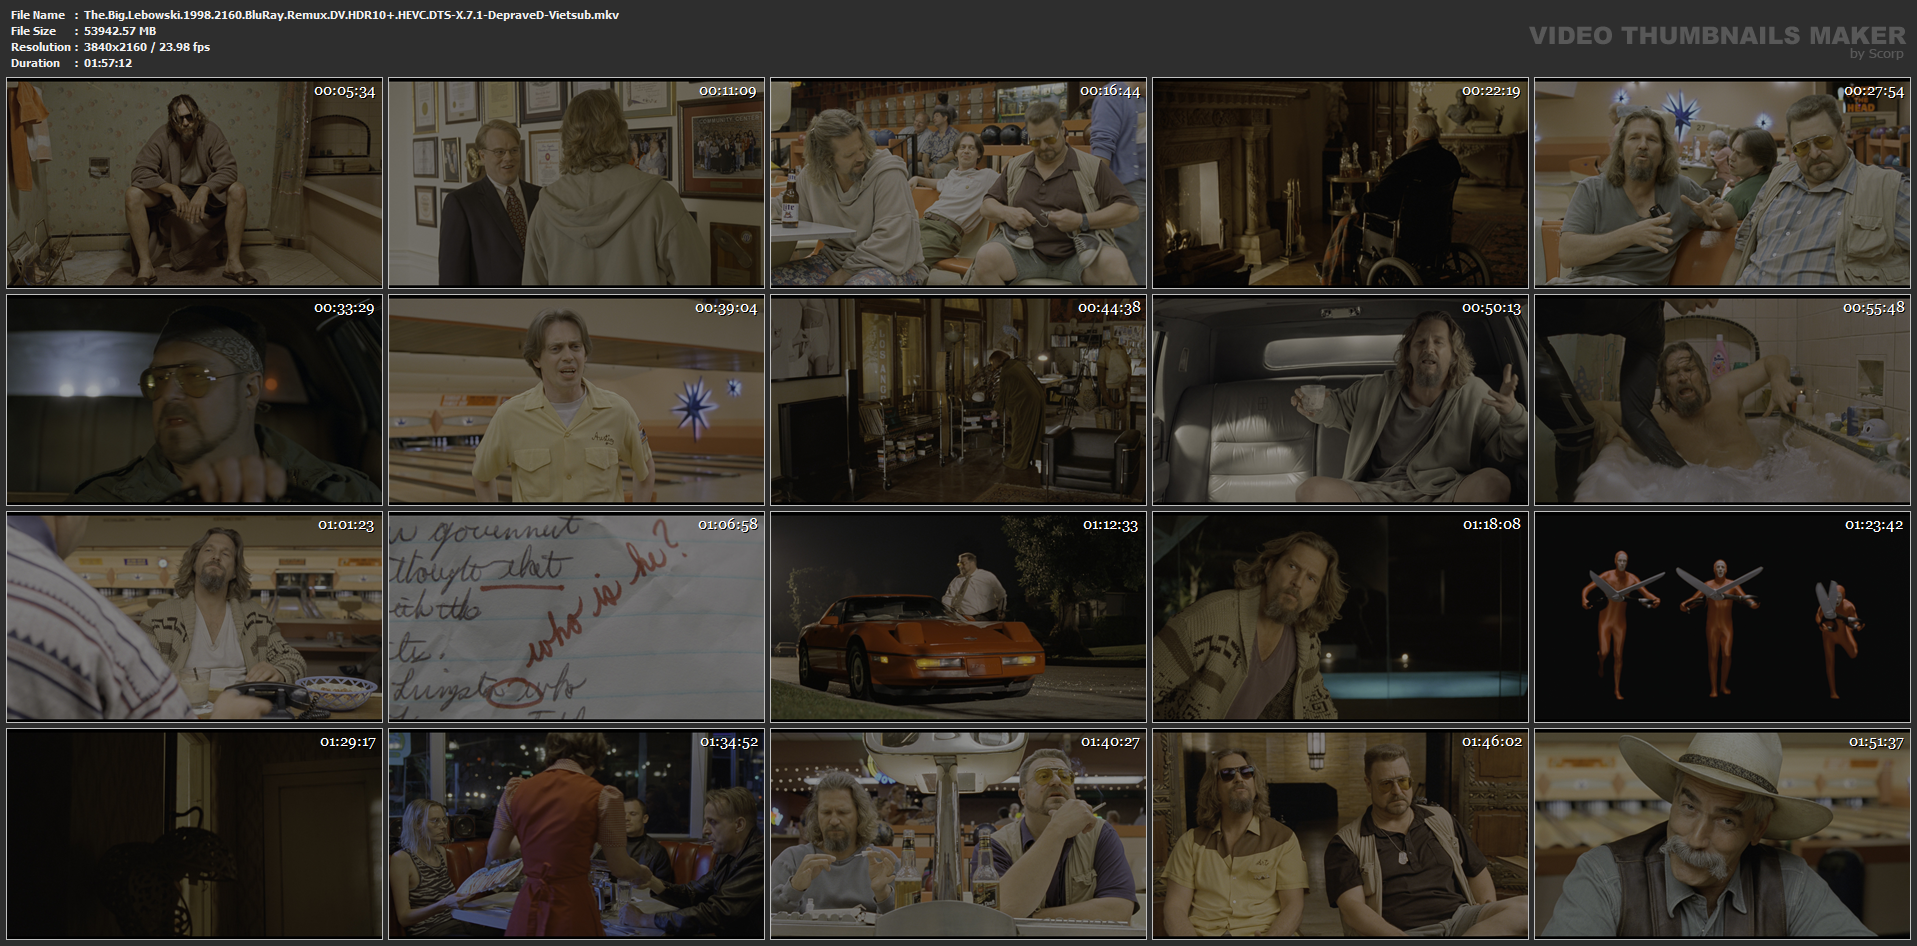Open the thumbnail stamped 00:27:54

pos(1722,183)
